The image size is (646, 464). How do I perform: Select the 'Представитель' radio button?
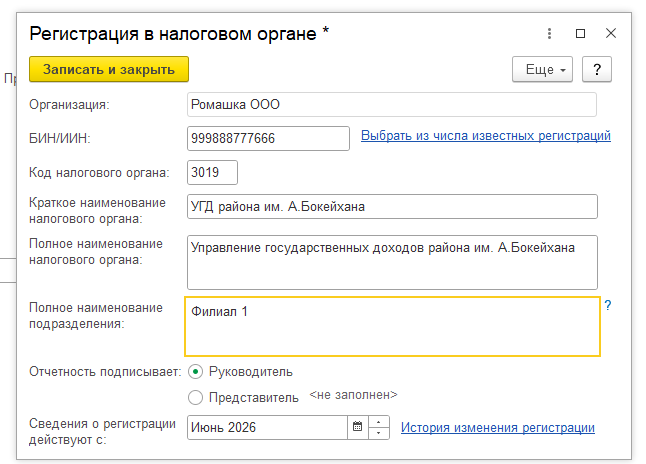pyautogui.click(x=195, y=398)
